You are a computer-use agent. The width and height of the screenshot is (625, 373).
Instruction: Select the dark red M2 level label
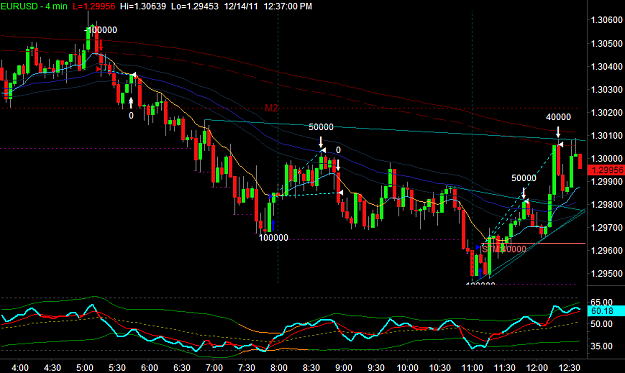[x=271, y=108]
